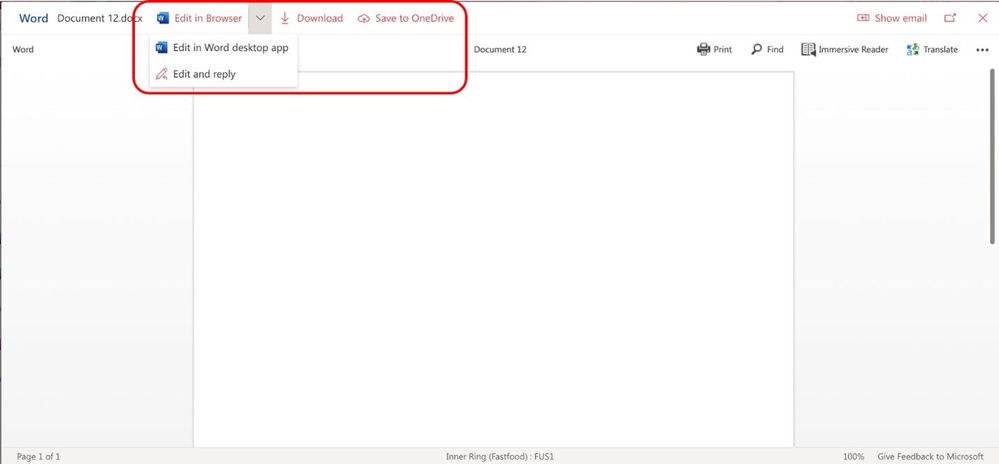Download the document
The height and width of the screenshot is (464, 999).
click(312, 18)
